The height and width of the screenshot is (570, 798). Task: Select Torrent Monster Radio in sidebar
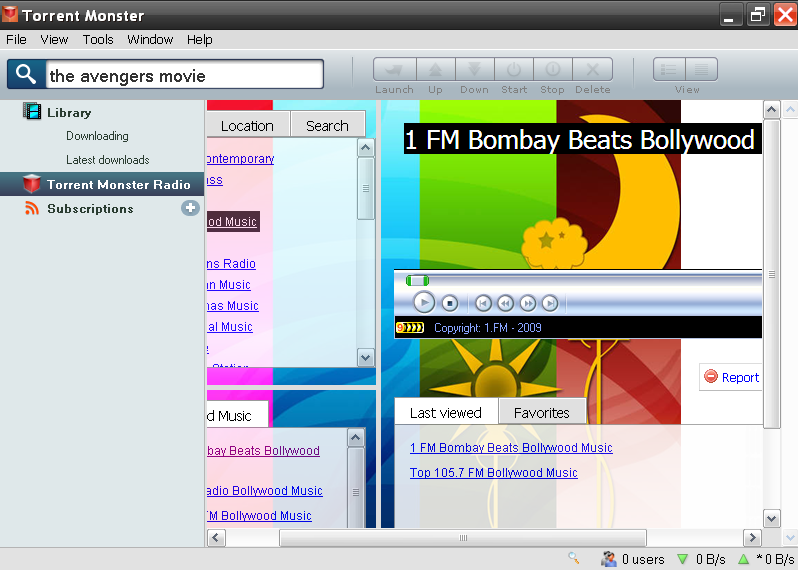tap(102, 184)
